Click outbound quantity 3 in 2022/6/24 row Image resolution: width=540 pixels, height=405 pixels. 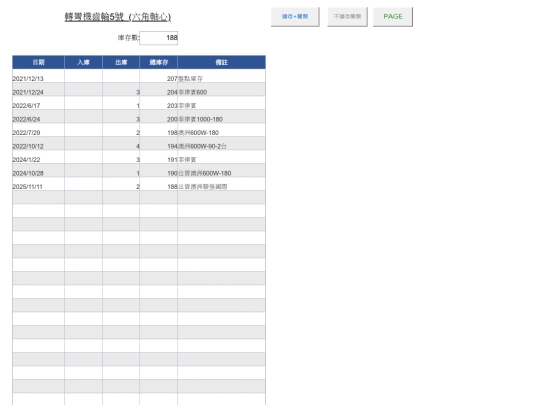pyautogui.click(x=121, y=116)
